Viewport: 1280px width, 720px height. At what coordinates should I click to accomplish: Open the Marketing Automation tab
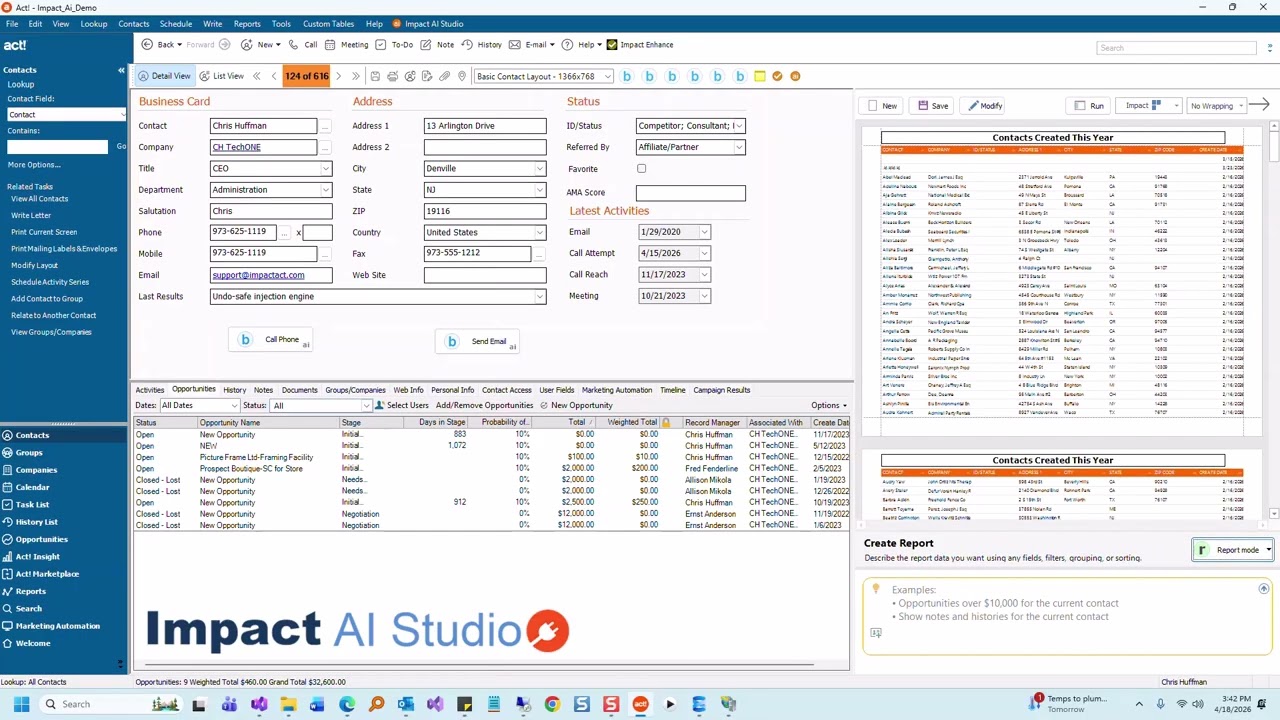(x=617, y=390)
